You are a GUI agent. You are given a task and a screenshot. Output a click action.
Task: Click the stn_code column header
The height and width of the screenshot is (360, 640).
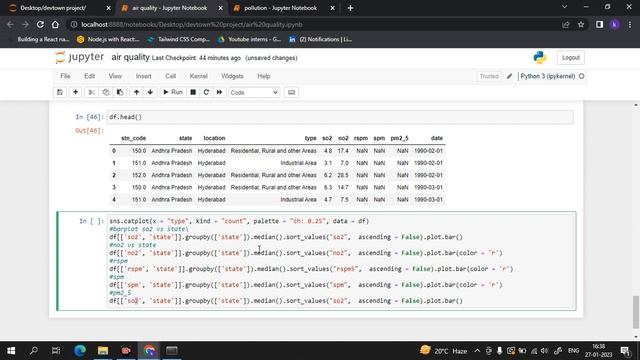[x=133, y=138]
